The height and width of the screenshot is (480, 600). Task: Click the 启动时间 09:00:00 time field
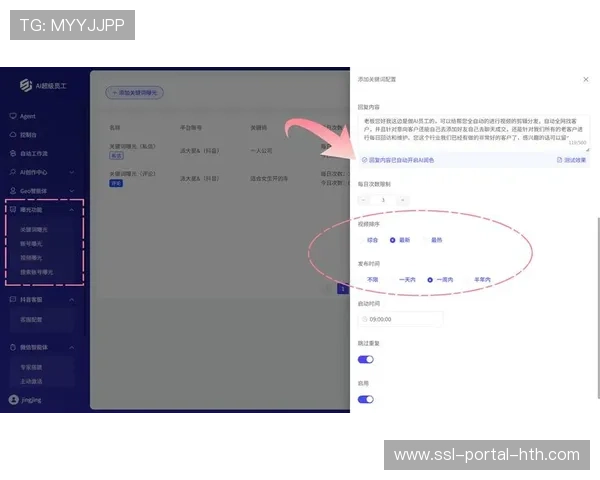pyautogui.click(x=401, y=319)
